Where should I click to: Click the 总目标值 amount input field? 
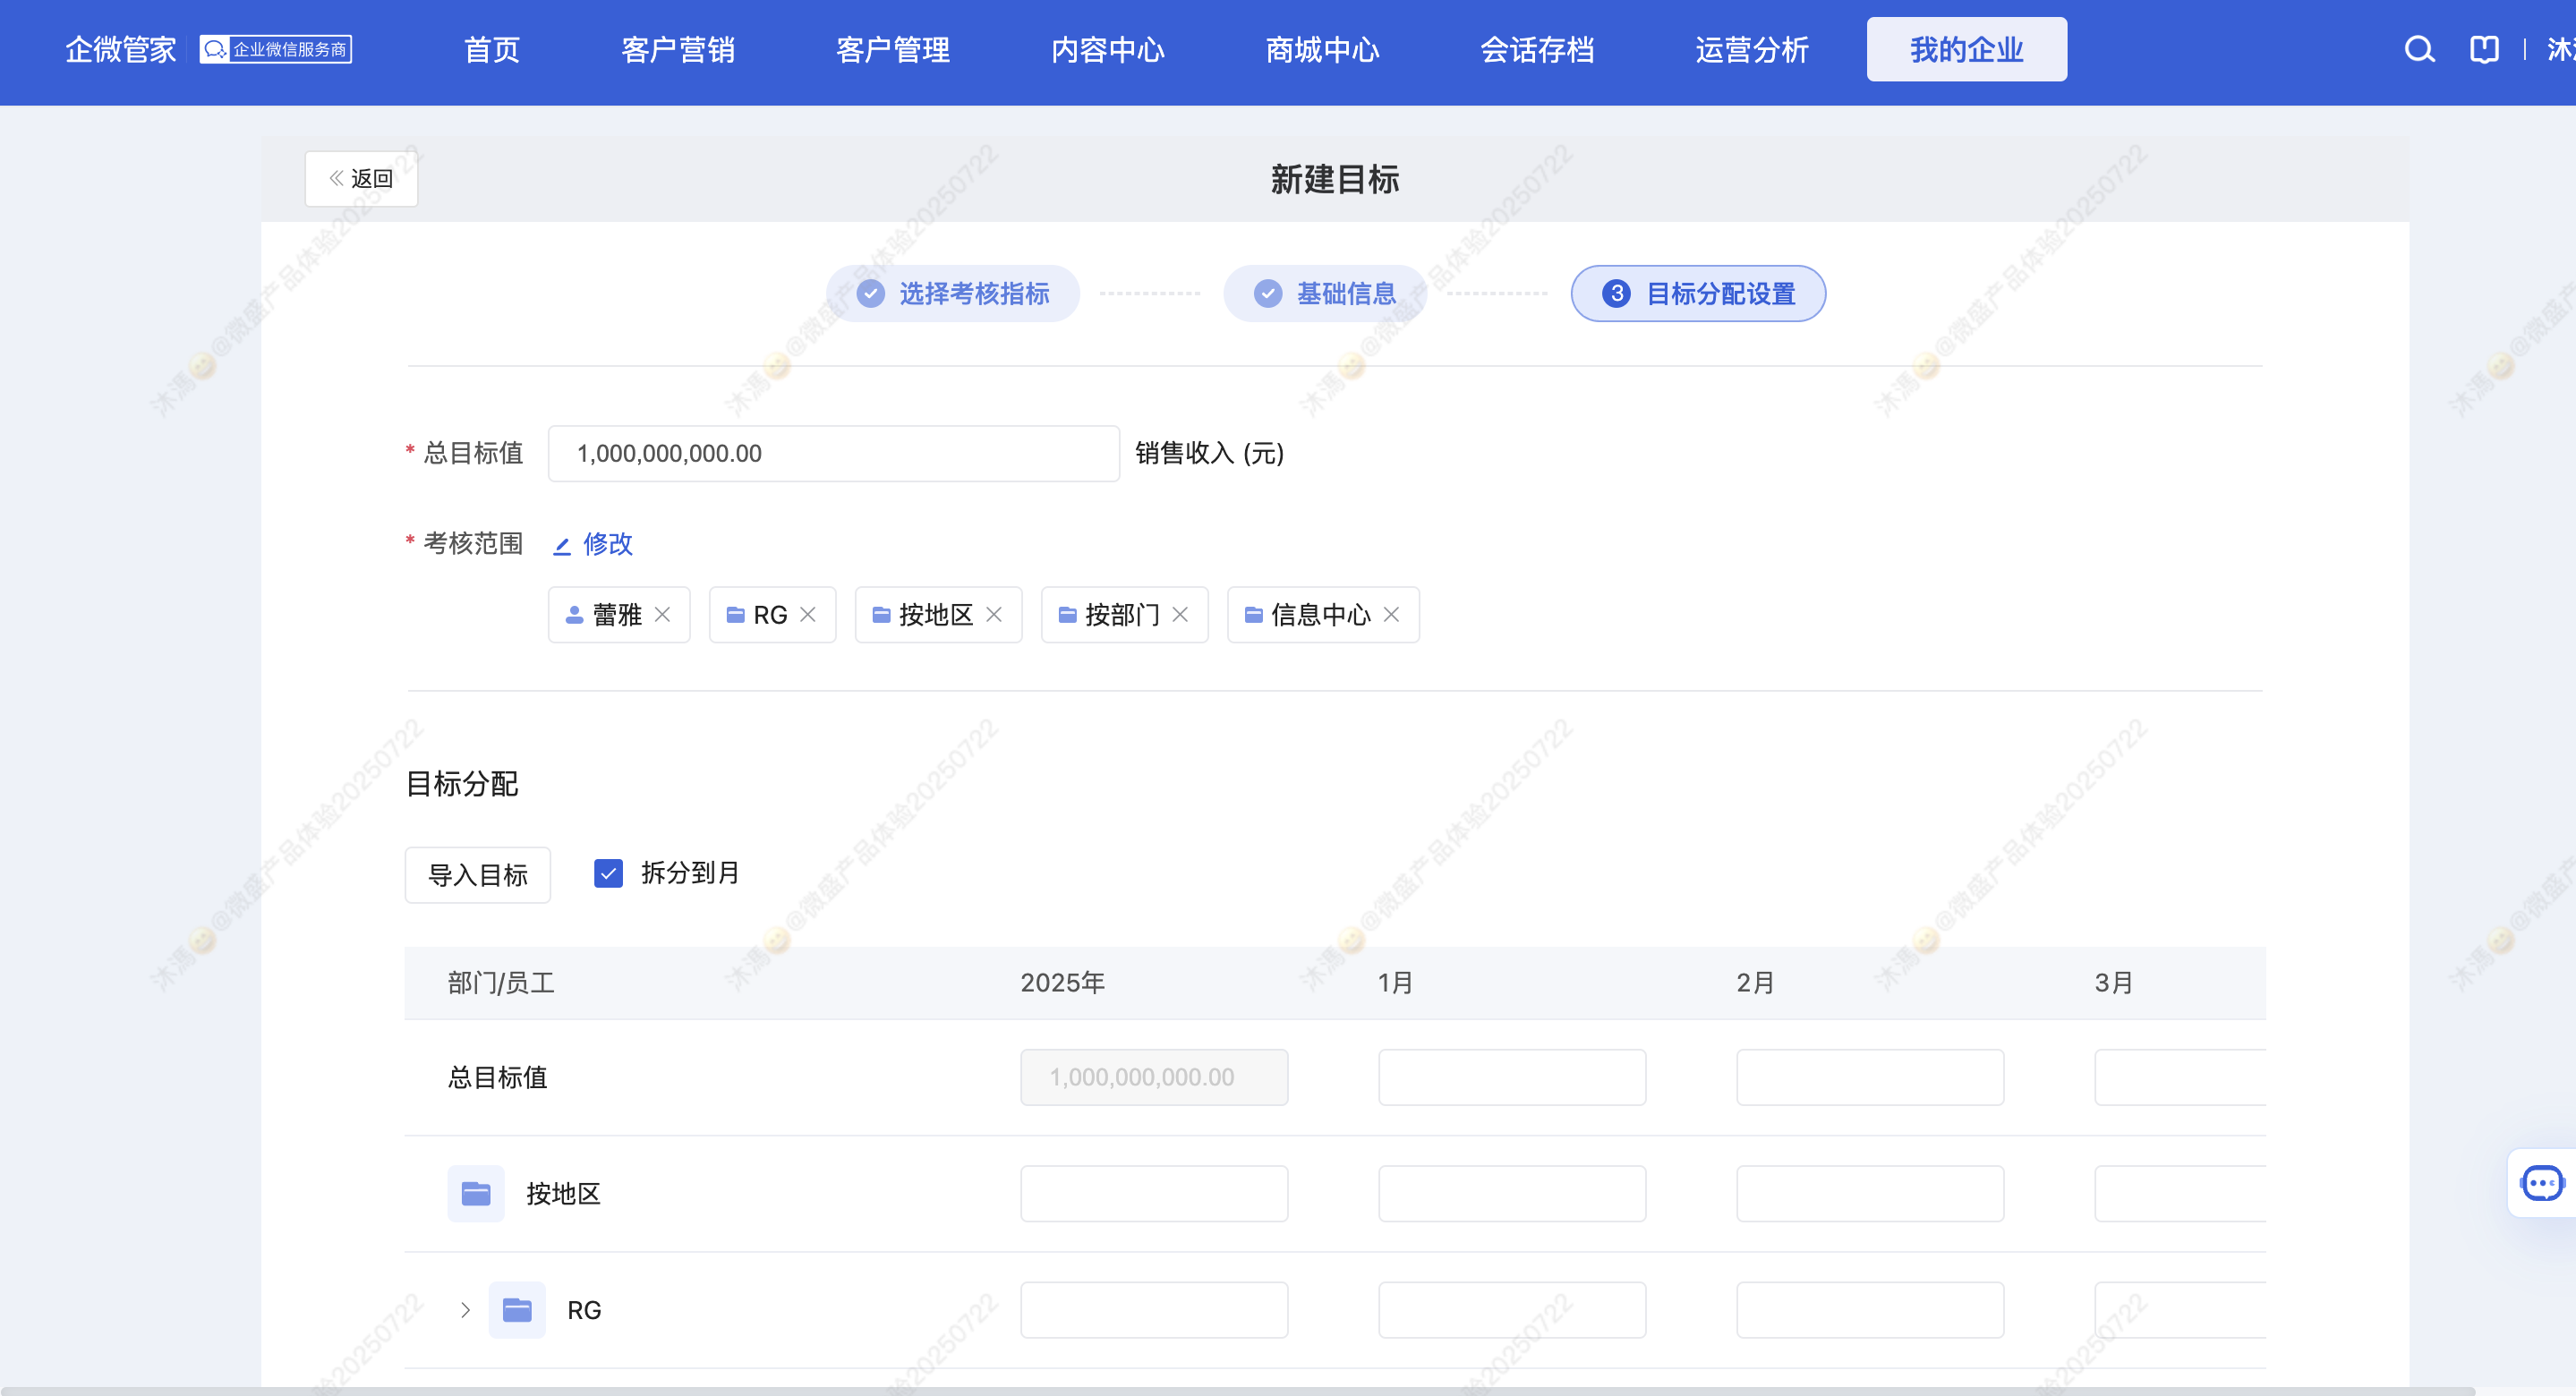point(834,454)
